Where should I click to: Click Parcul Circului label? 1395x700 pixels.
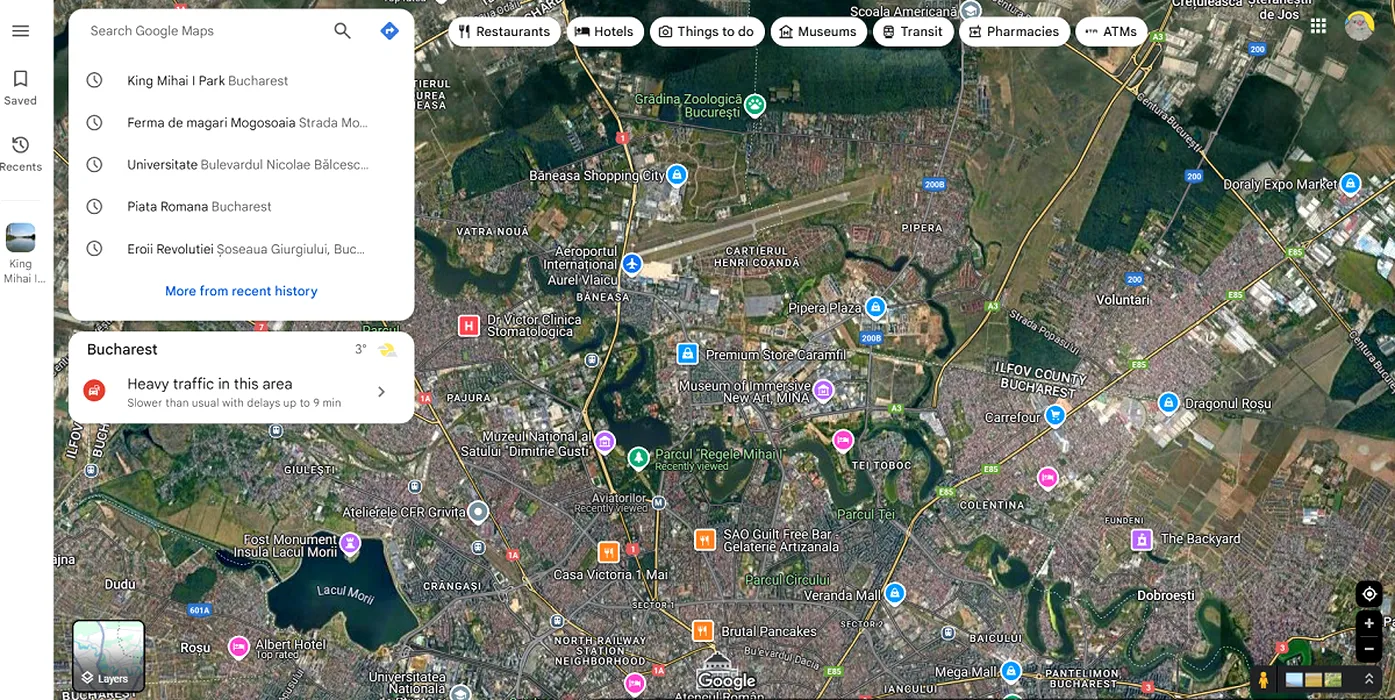[x=787, y=580]
